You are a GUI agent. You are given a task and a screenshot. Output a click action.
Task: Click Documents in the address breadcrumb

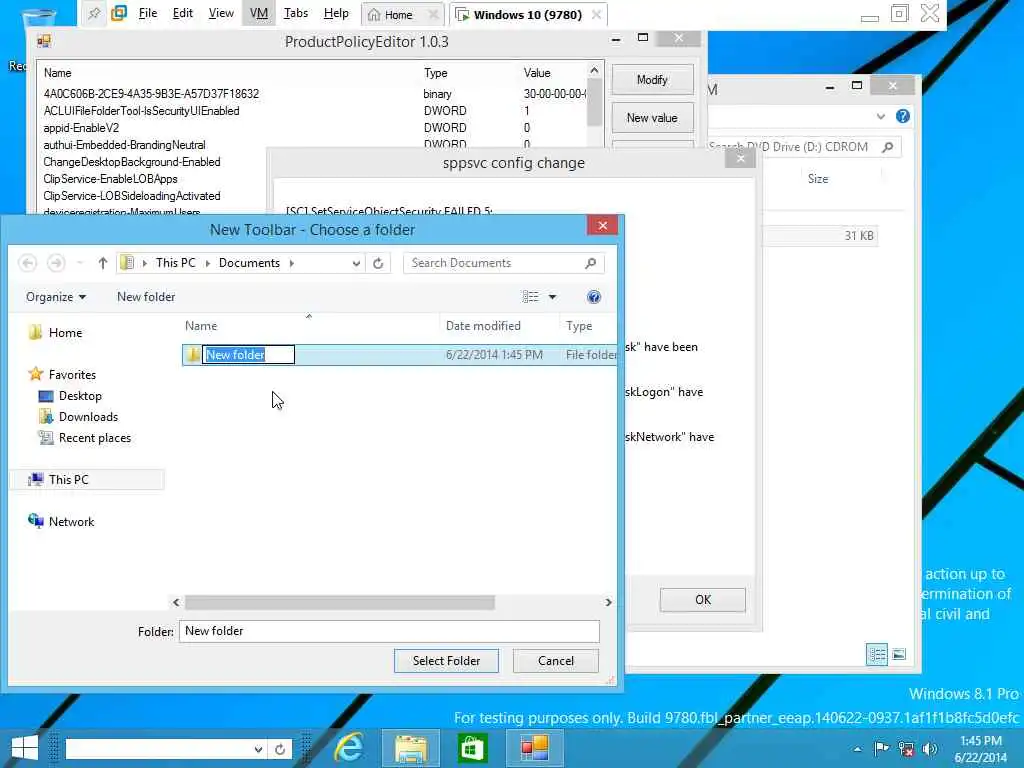pyautogui.click(x=249, y=263)
